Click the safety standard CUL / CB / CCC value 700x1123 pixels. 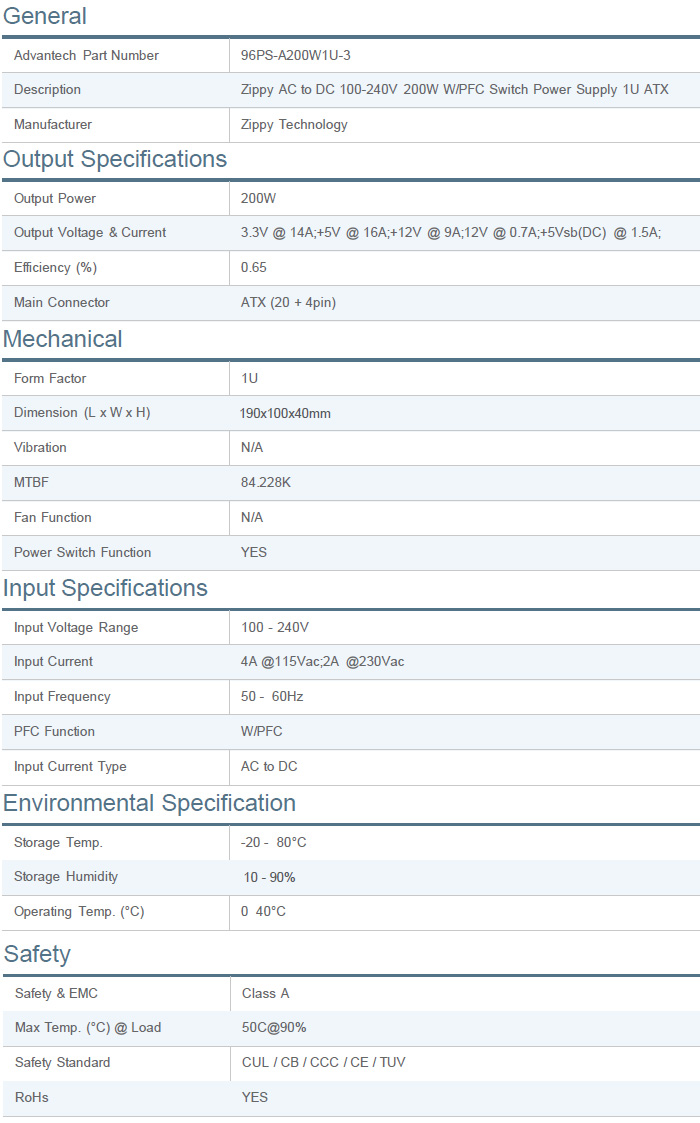323,1063
